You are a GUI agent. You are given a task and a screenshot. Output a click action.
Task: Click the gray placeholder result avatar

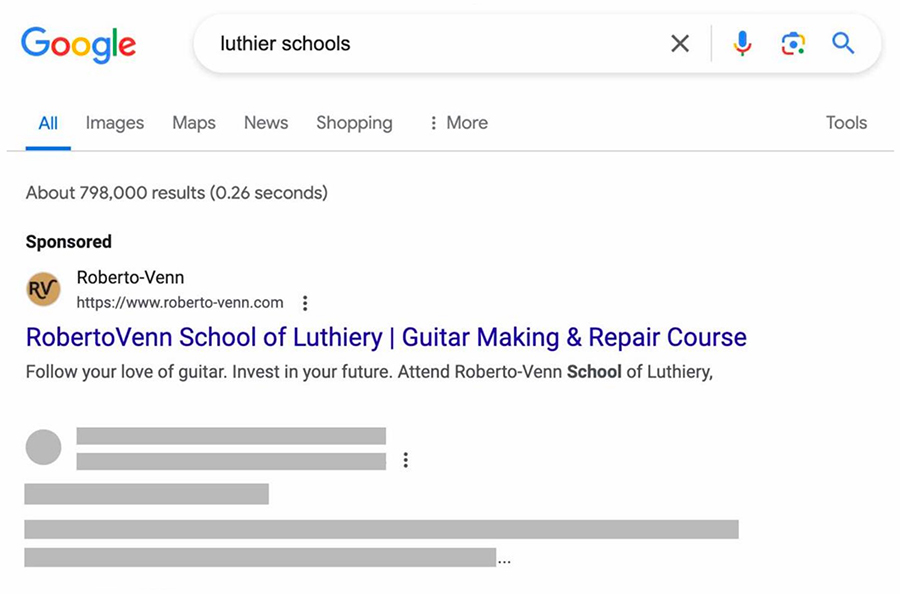43,447
